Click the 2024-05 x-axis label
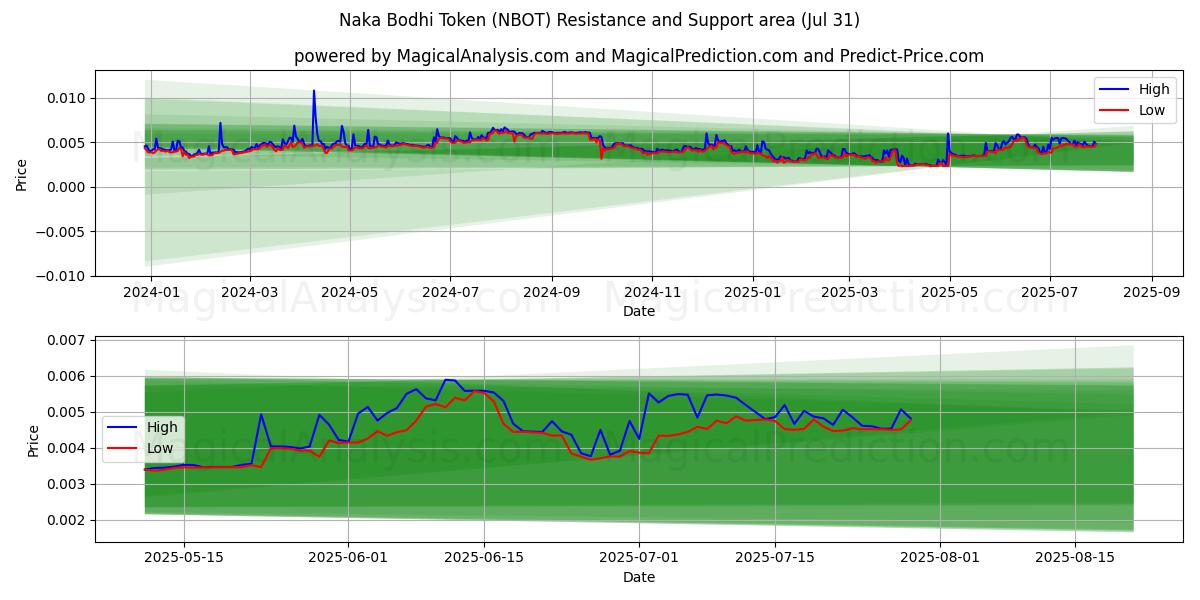Viewport: 1200px width, 600px height. point(350,293)
